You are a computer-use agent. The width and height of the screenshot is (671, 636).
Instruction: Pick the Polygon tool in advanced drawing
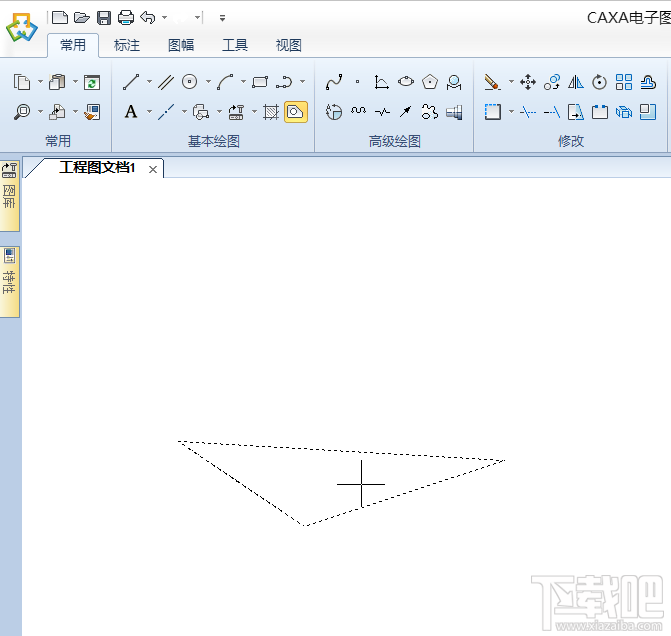point(430,82)
